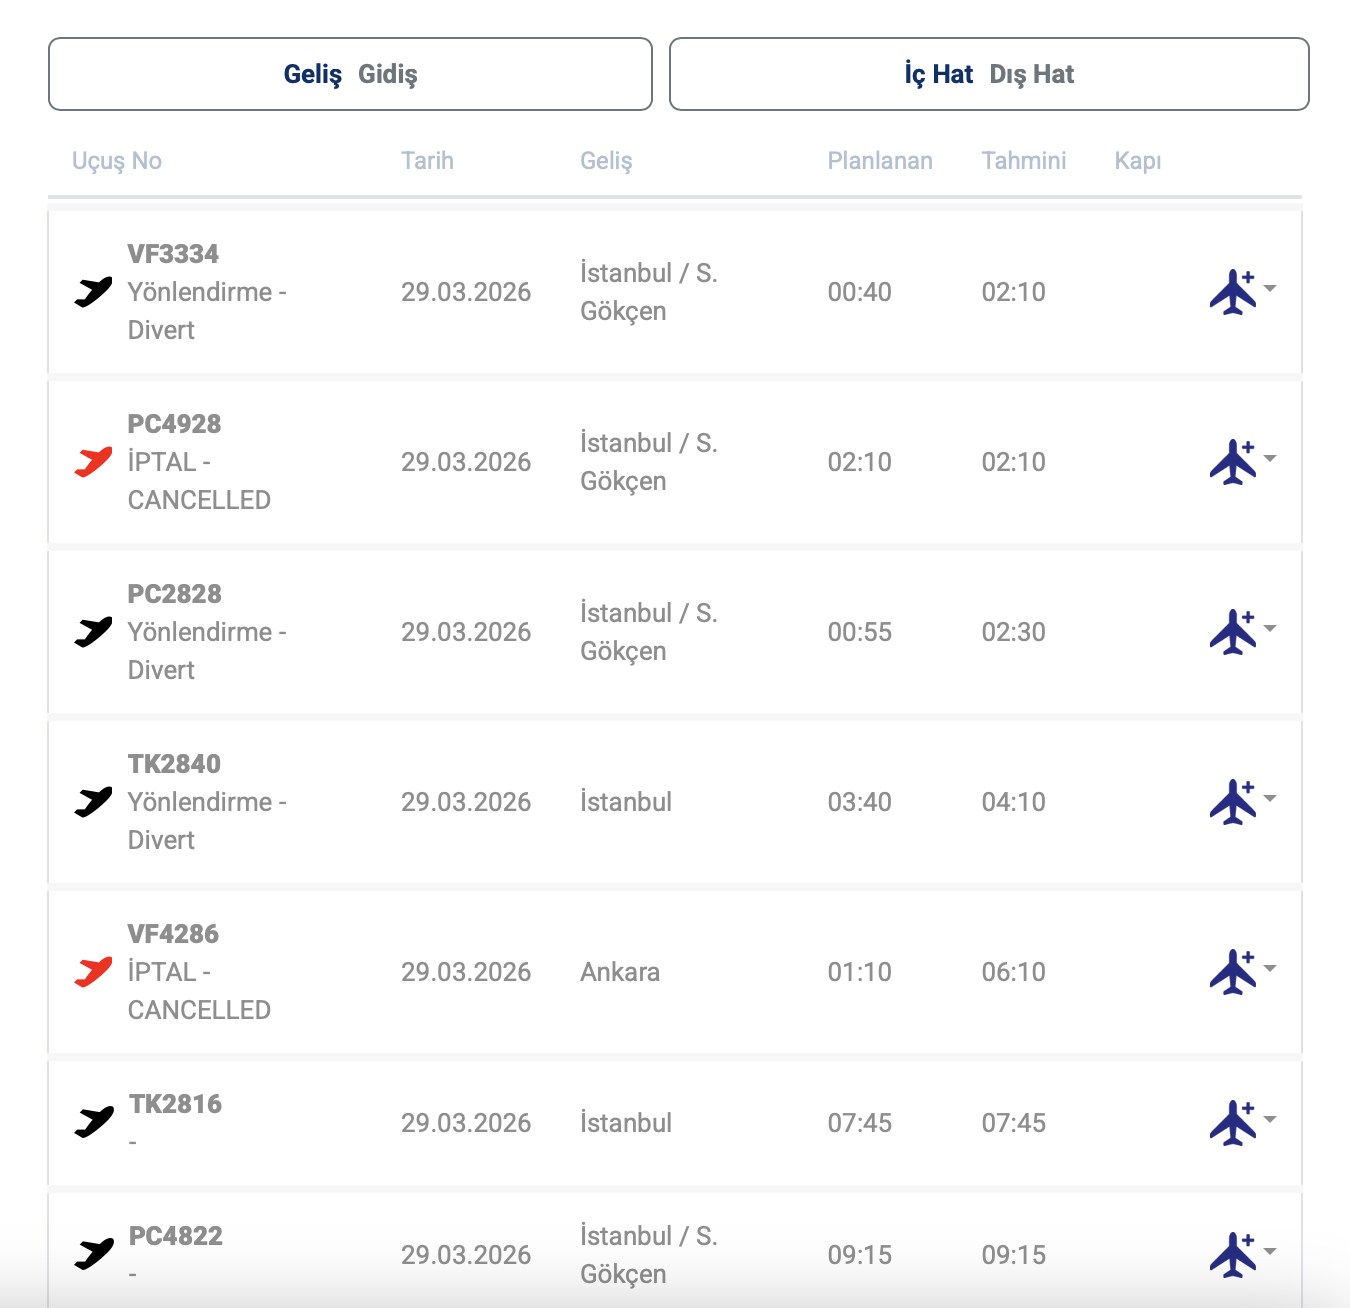Click the add-flight plane icon for TK2840
Image resolution: width=1350 pixels, height=1308 pixels.
click(1232, 802)
